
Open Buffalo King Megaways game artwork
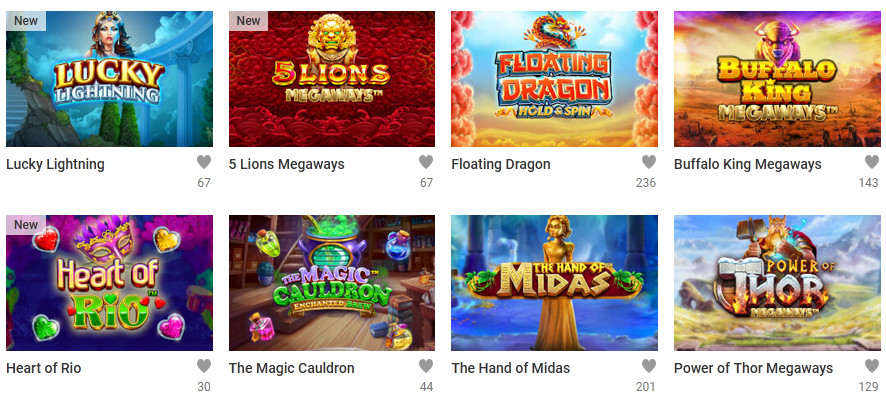(777, 79)
